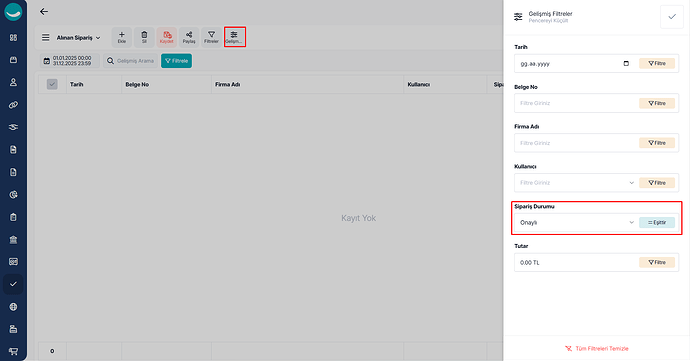
Task: Click the Ekle plus toolbar button
Action: (121, 37)
